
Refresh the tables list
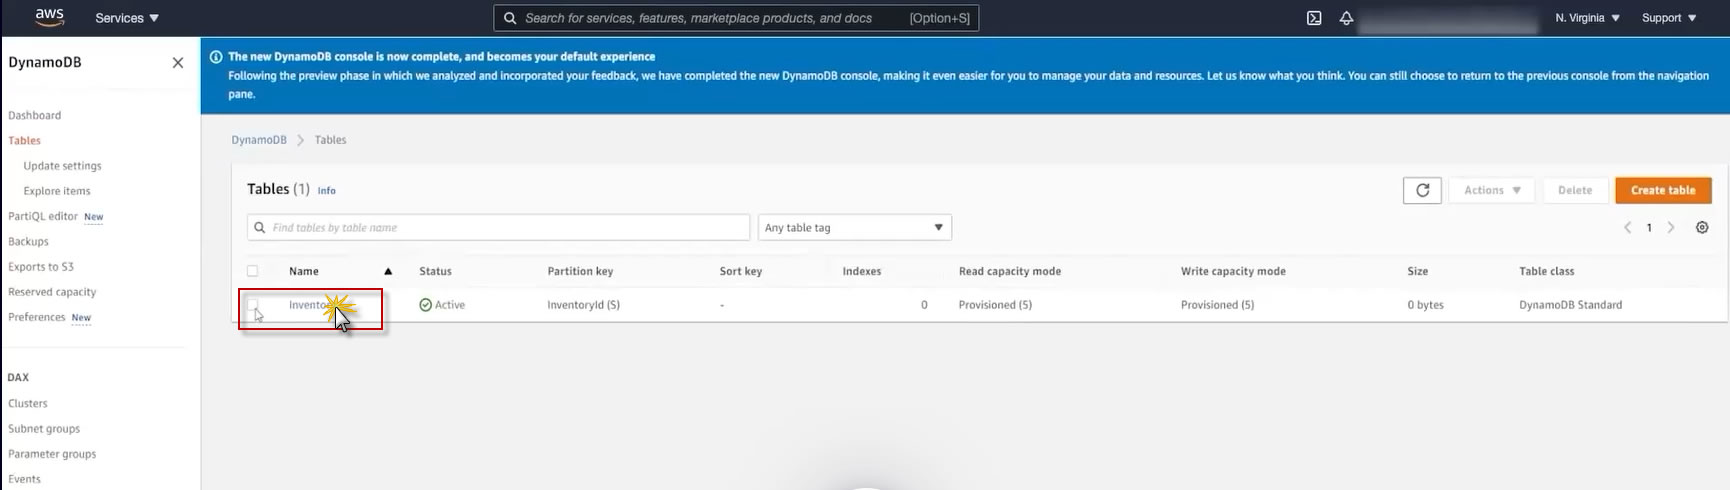coord(1422,190)
